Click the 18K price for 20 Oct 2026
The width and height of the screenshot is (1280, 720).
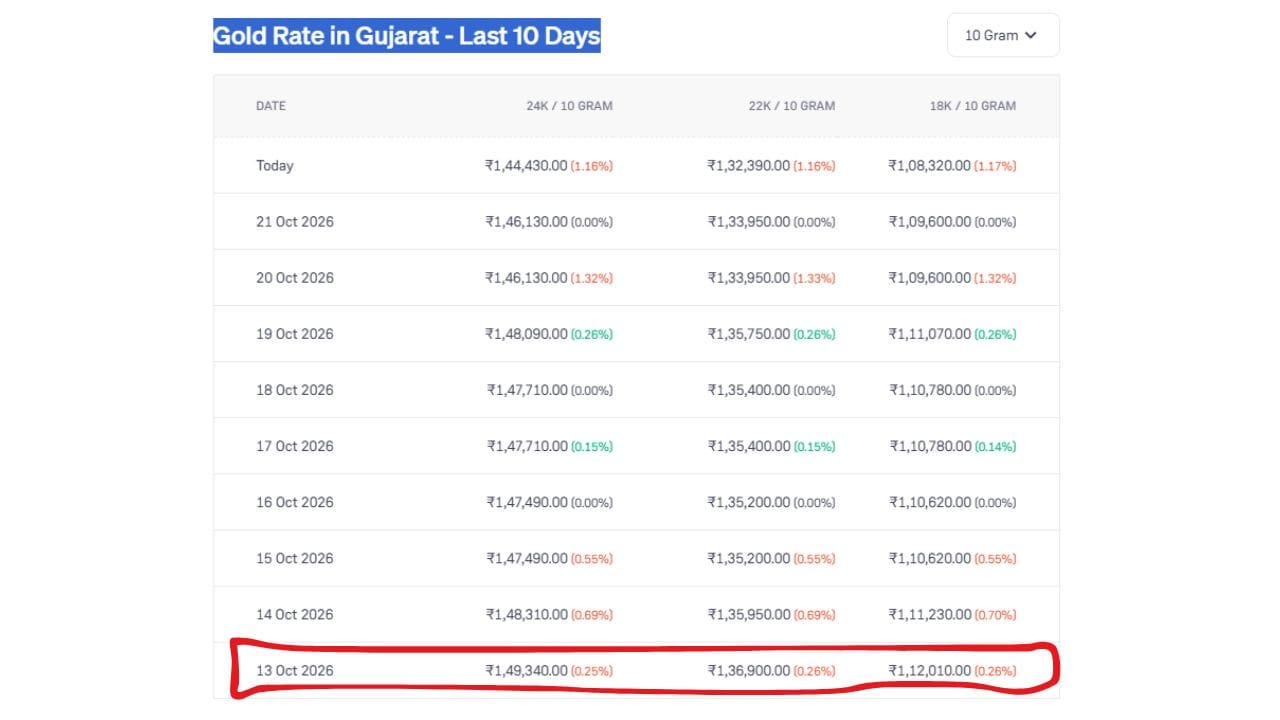[930, 278]
